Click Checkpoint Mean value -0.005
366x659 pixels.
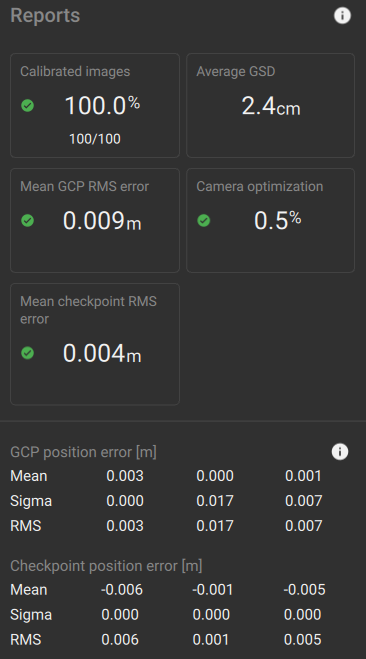point(304,590)
